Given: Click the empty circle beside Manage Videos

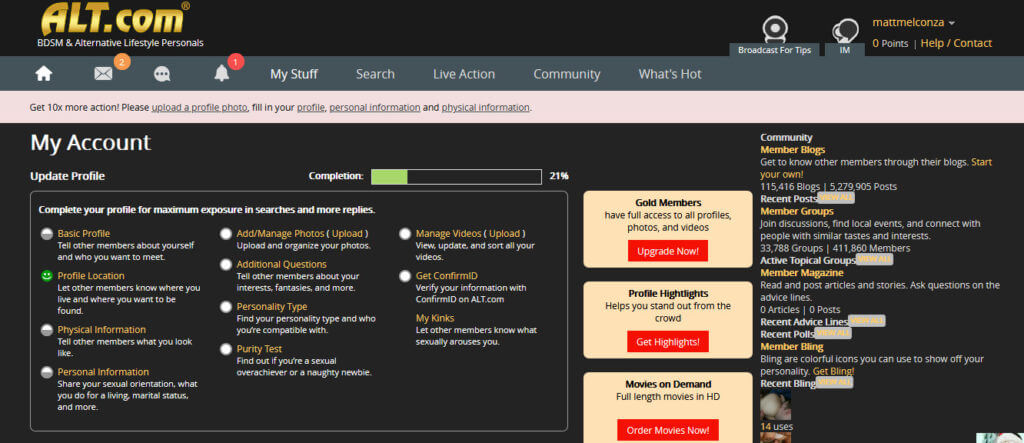Looking at the screenshot, I should coord(405,234).
